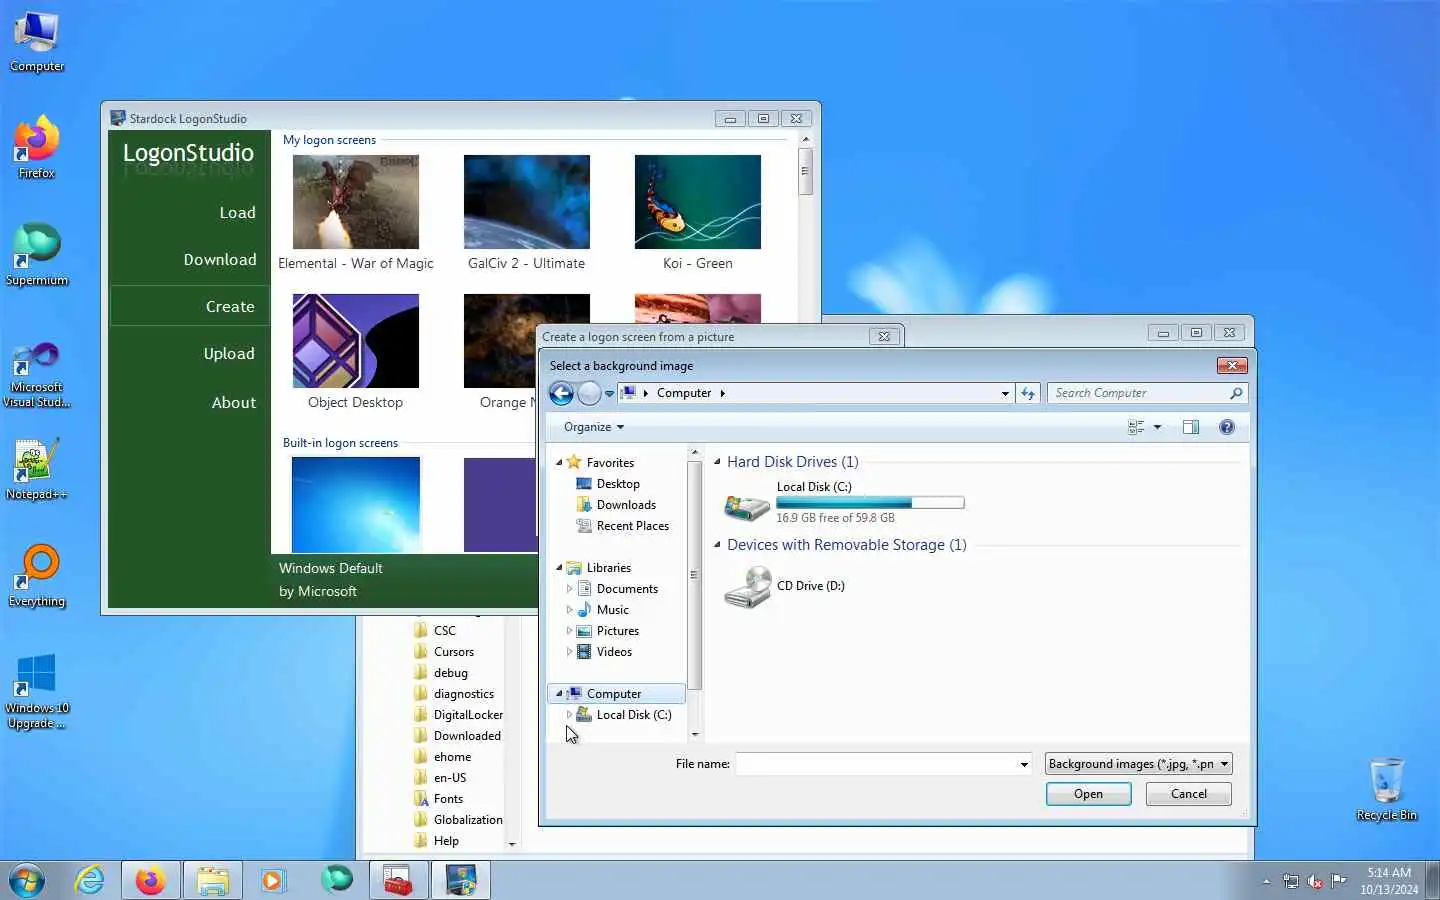
Task: Select the Local Disk (C:) drive icon
Action: click(x=746, y=506)
